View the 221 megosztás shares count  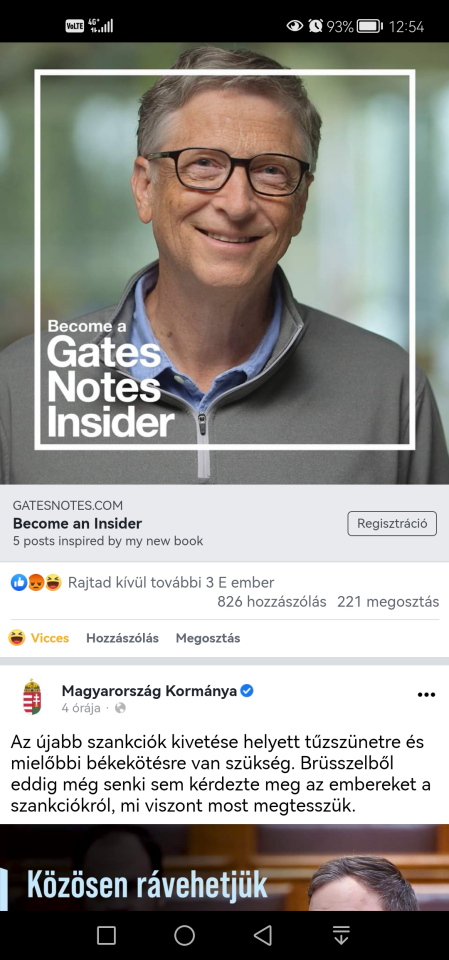tap(388, 602)
